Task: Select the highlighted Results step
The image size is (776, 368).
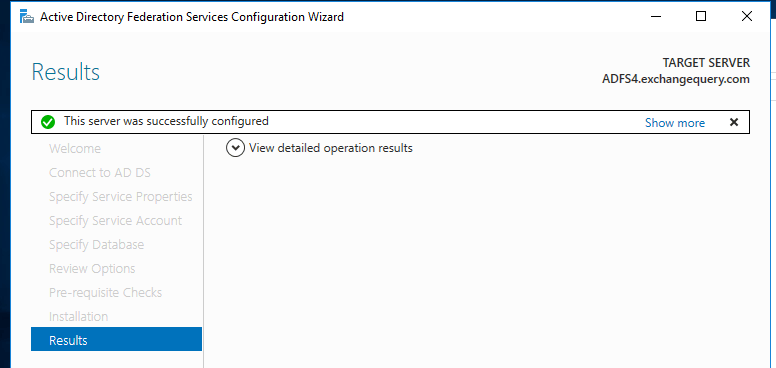Action: [x=116, y=339]
